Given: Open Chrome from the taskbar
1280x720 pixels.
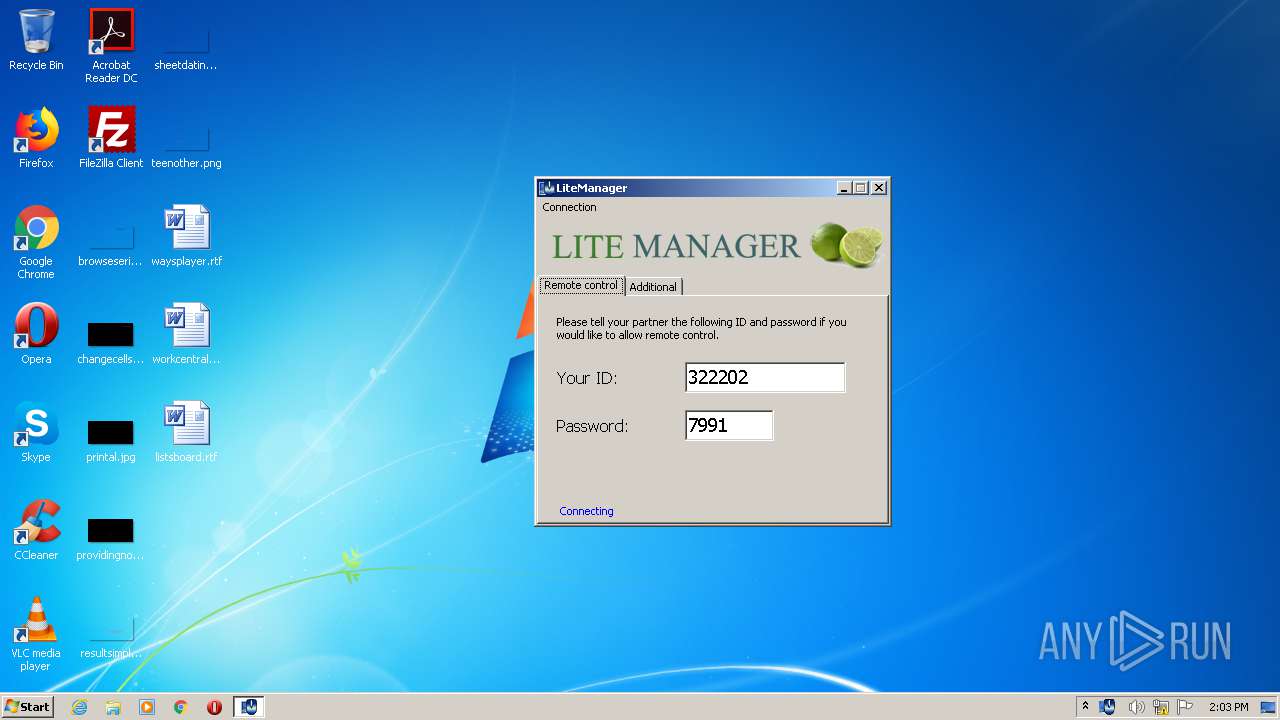Looking at the screenshot, I should [181, 707].
